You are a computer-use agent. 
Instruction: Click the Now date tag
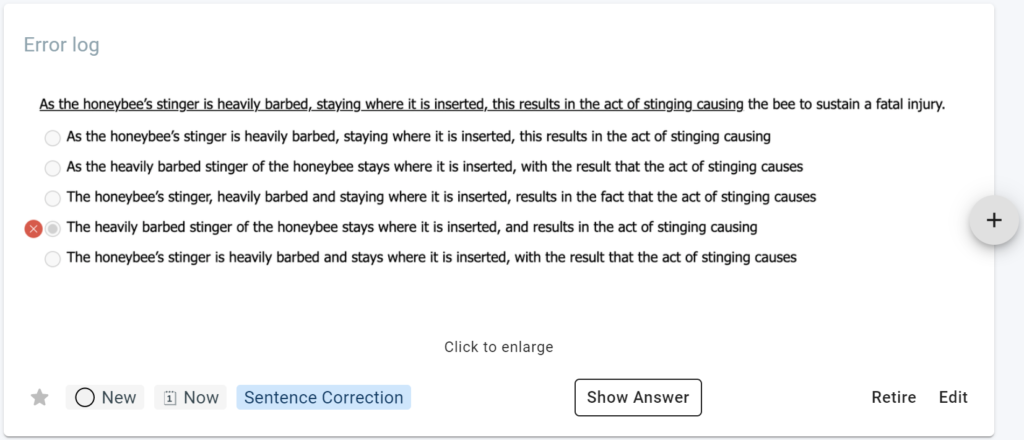tap(190, 398)
